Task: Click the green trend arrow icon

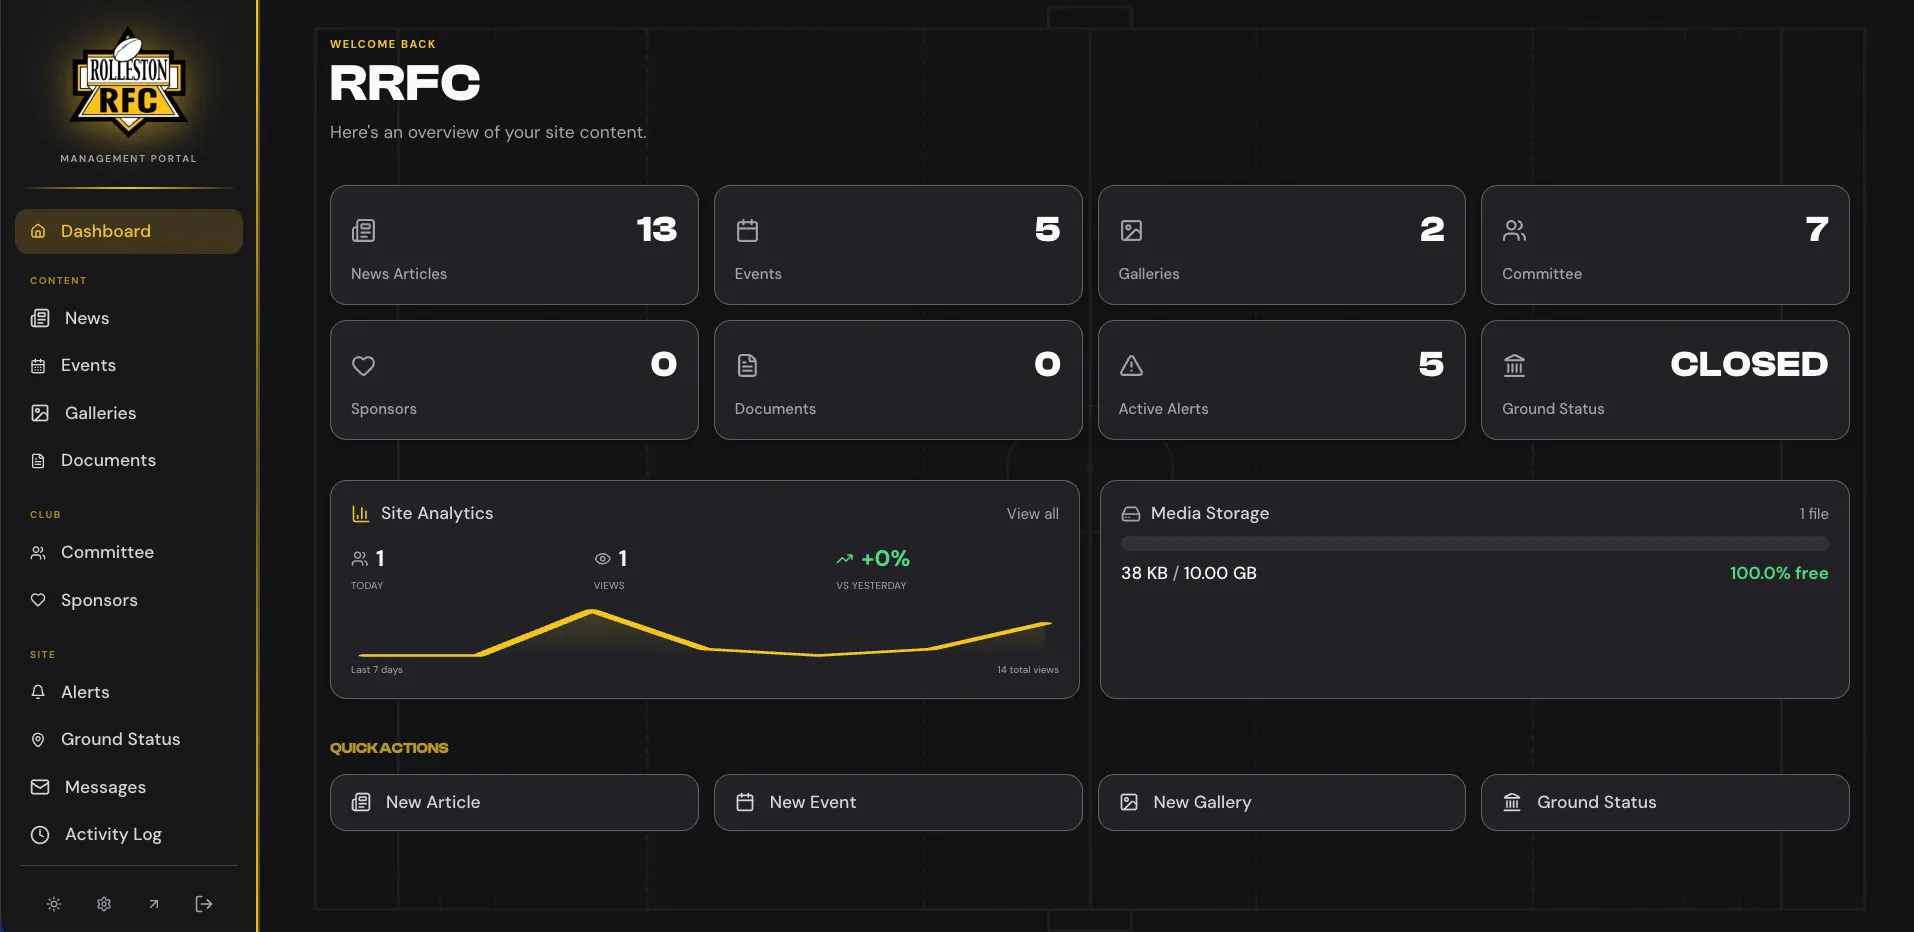Action: [845, 559]
